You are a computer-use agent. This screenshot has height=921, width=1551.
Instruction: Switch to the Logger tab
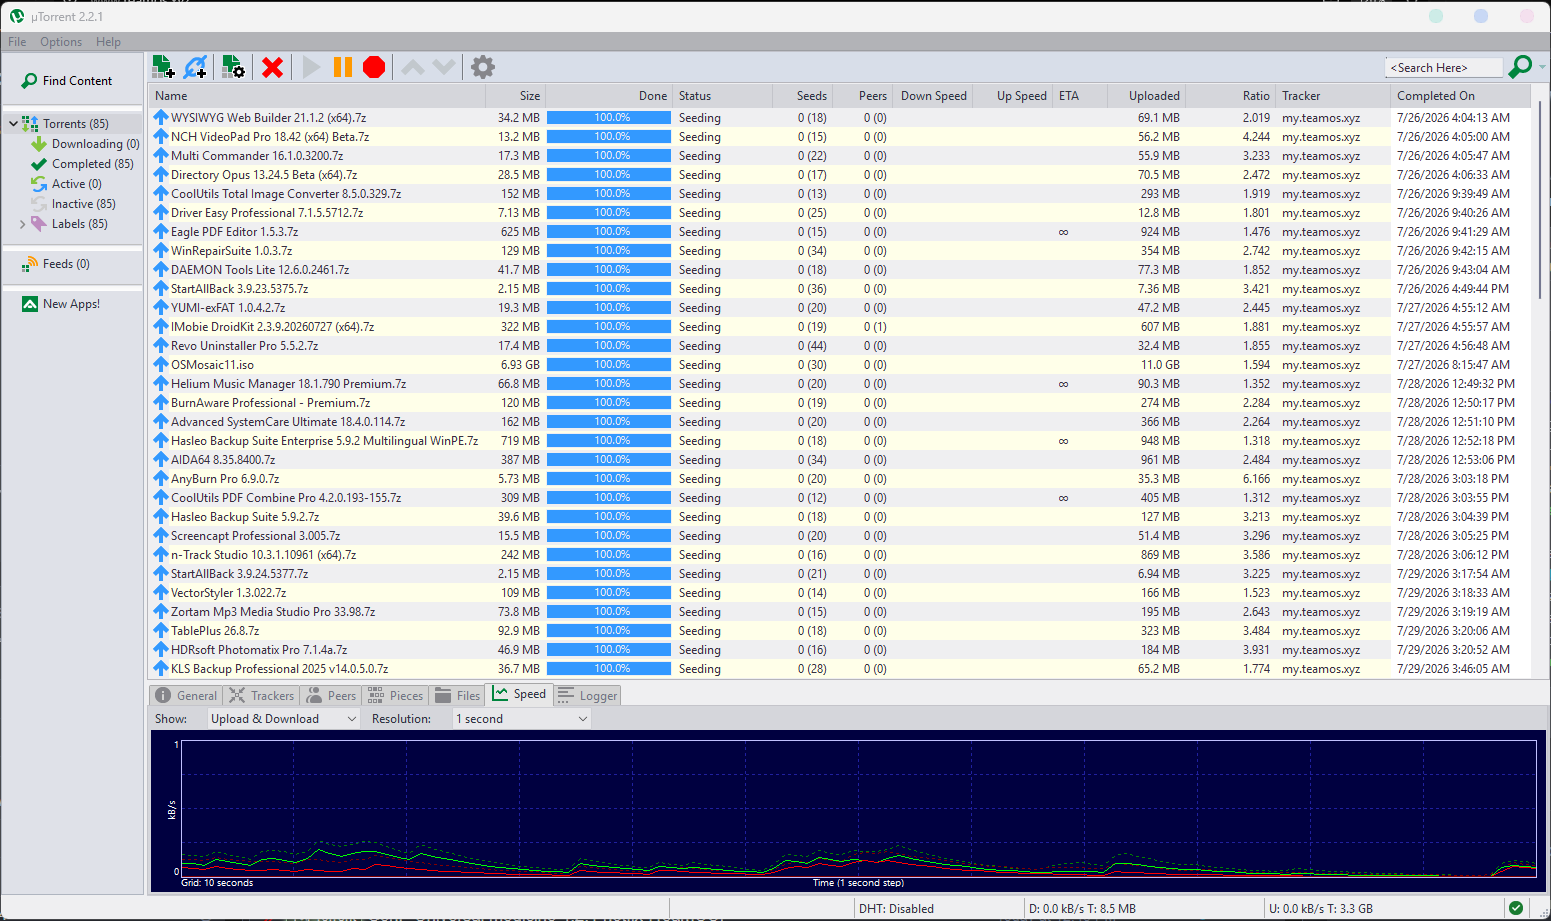tap(588, 696)
